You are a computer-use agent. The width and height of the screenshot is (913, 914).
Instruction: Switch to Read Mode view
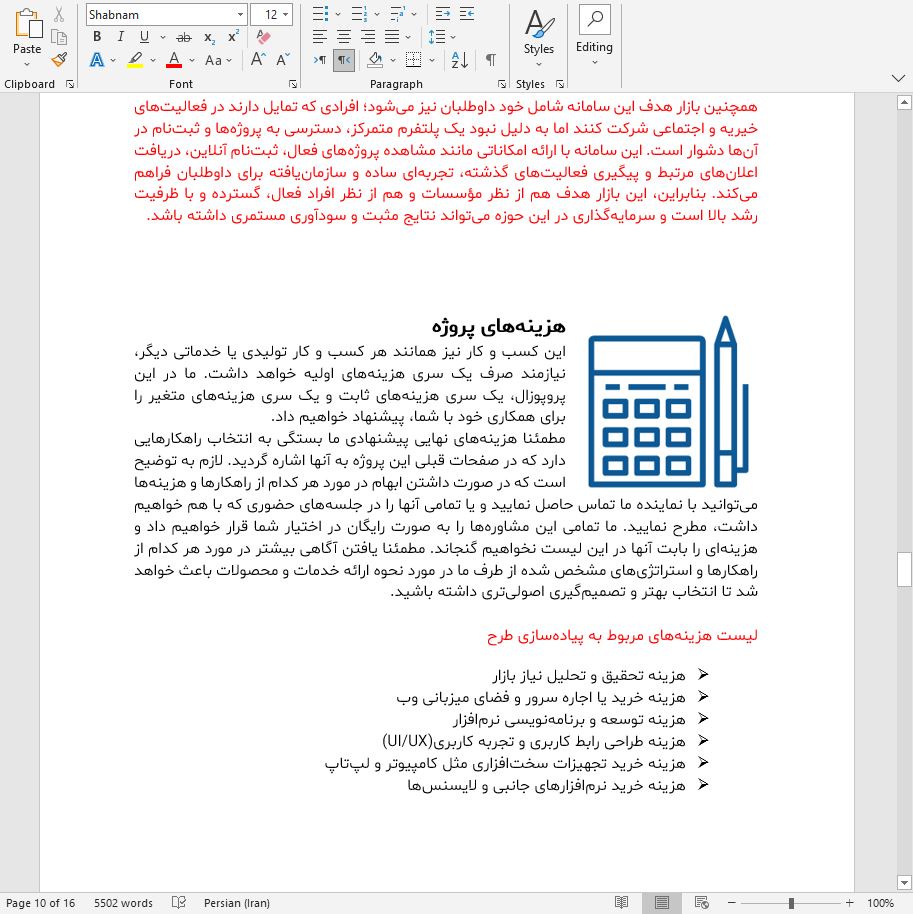click(621, 903)
